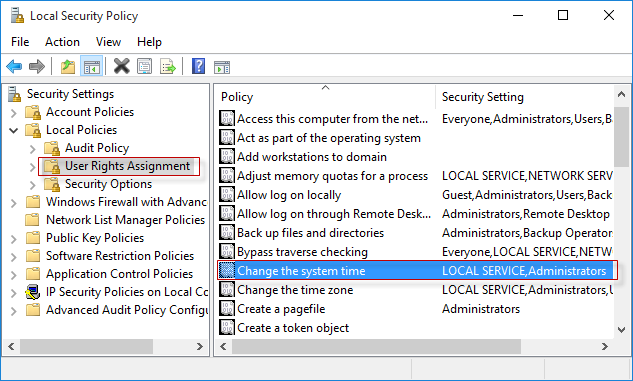The width and height of the screenshot is (633, 381).
Task: Click the left arrow of the tree pane scrollbar
Action: point(11,346)
